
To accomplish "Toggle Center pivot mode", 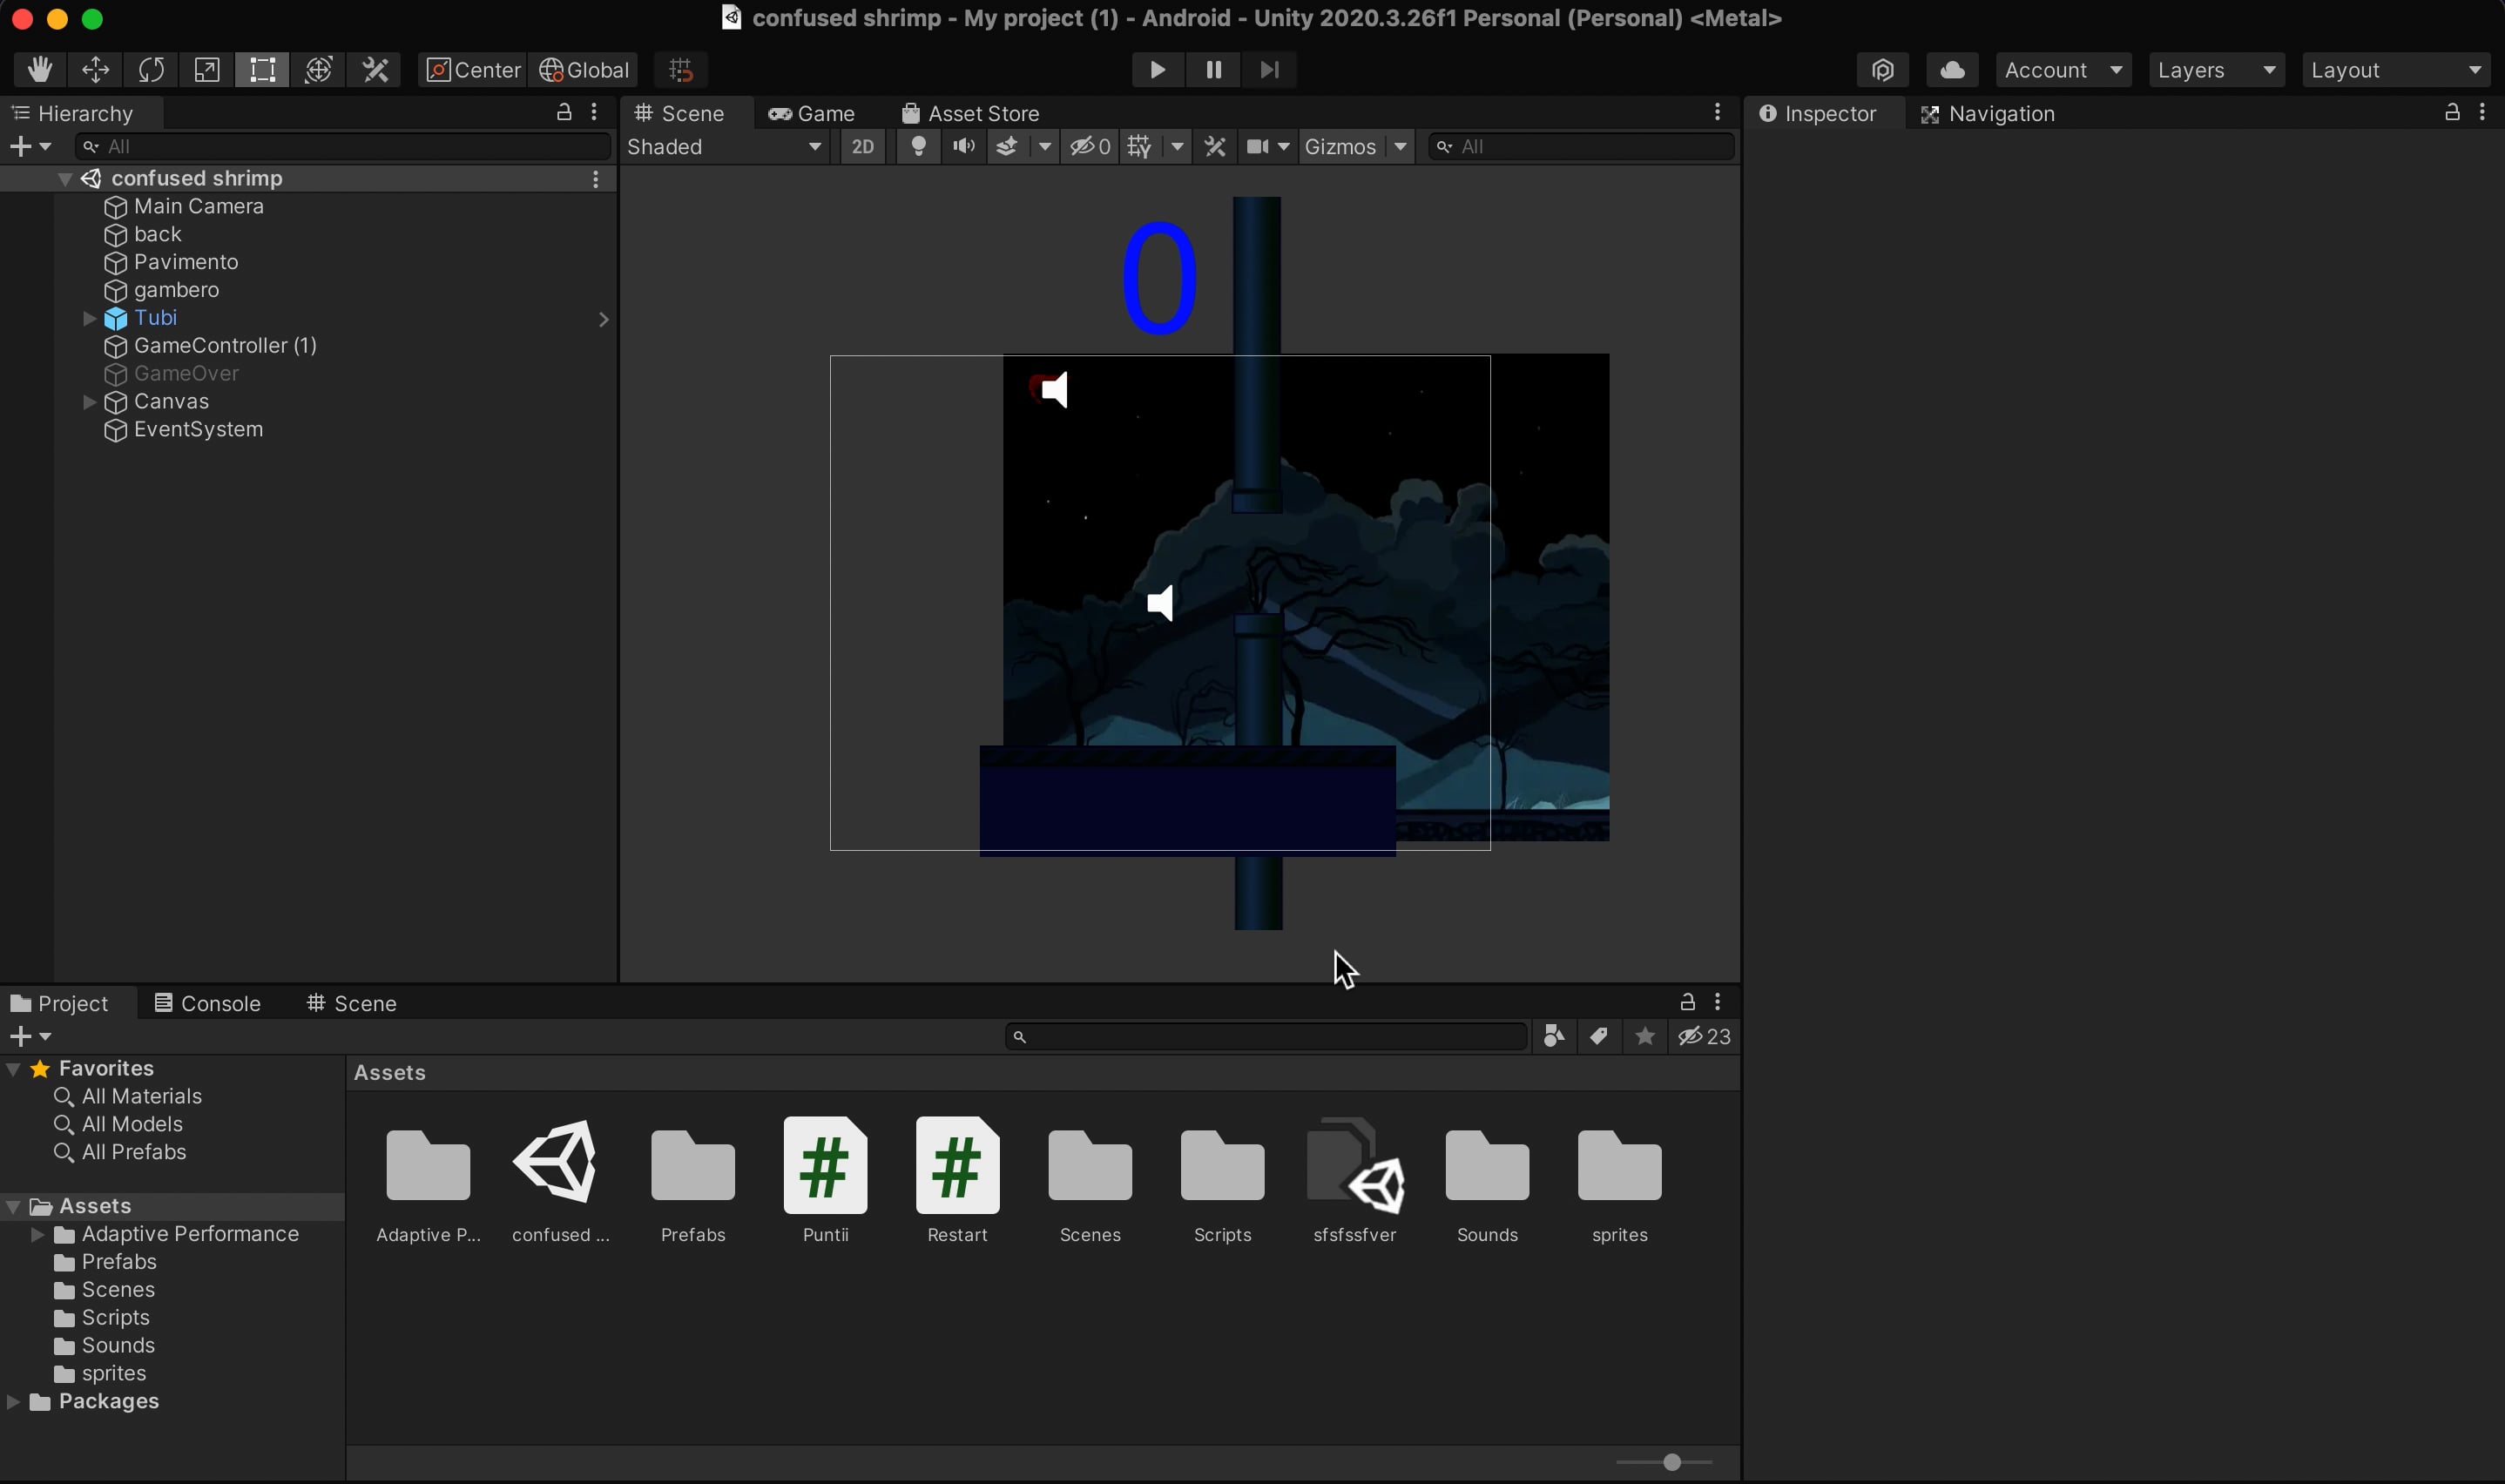I will point(473,70).
